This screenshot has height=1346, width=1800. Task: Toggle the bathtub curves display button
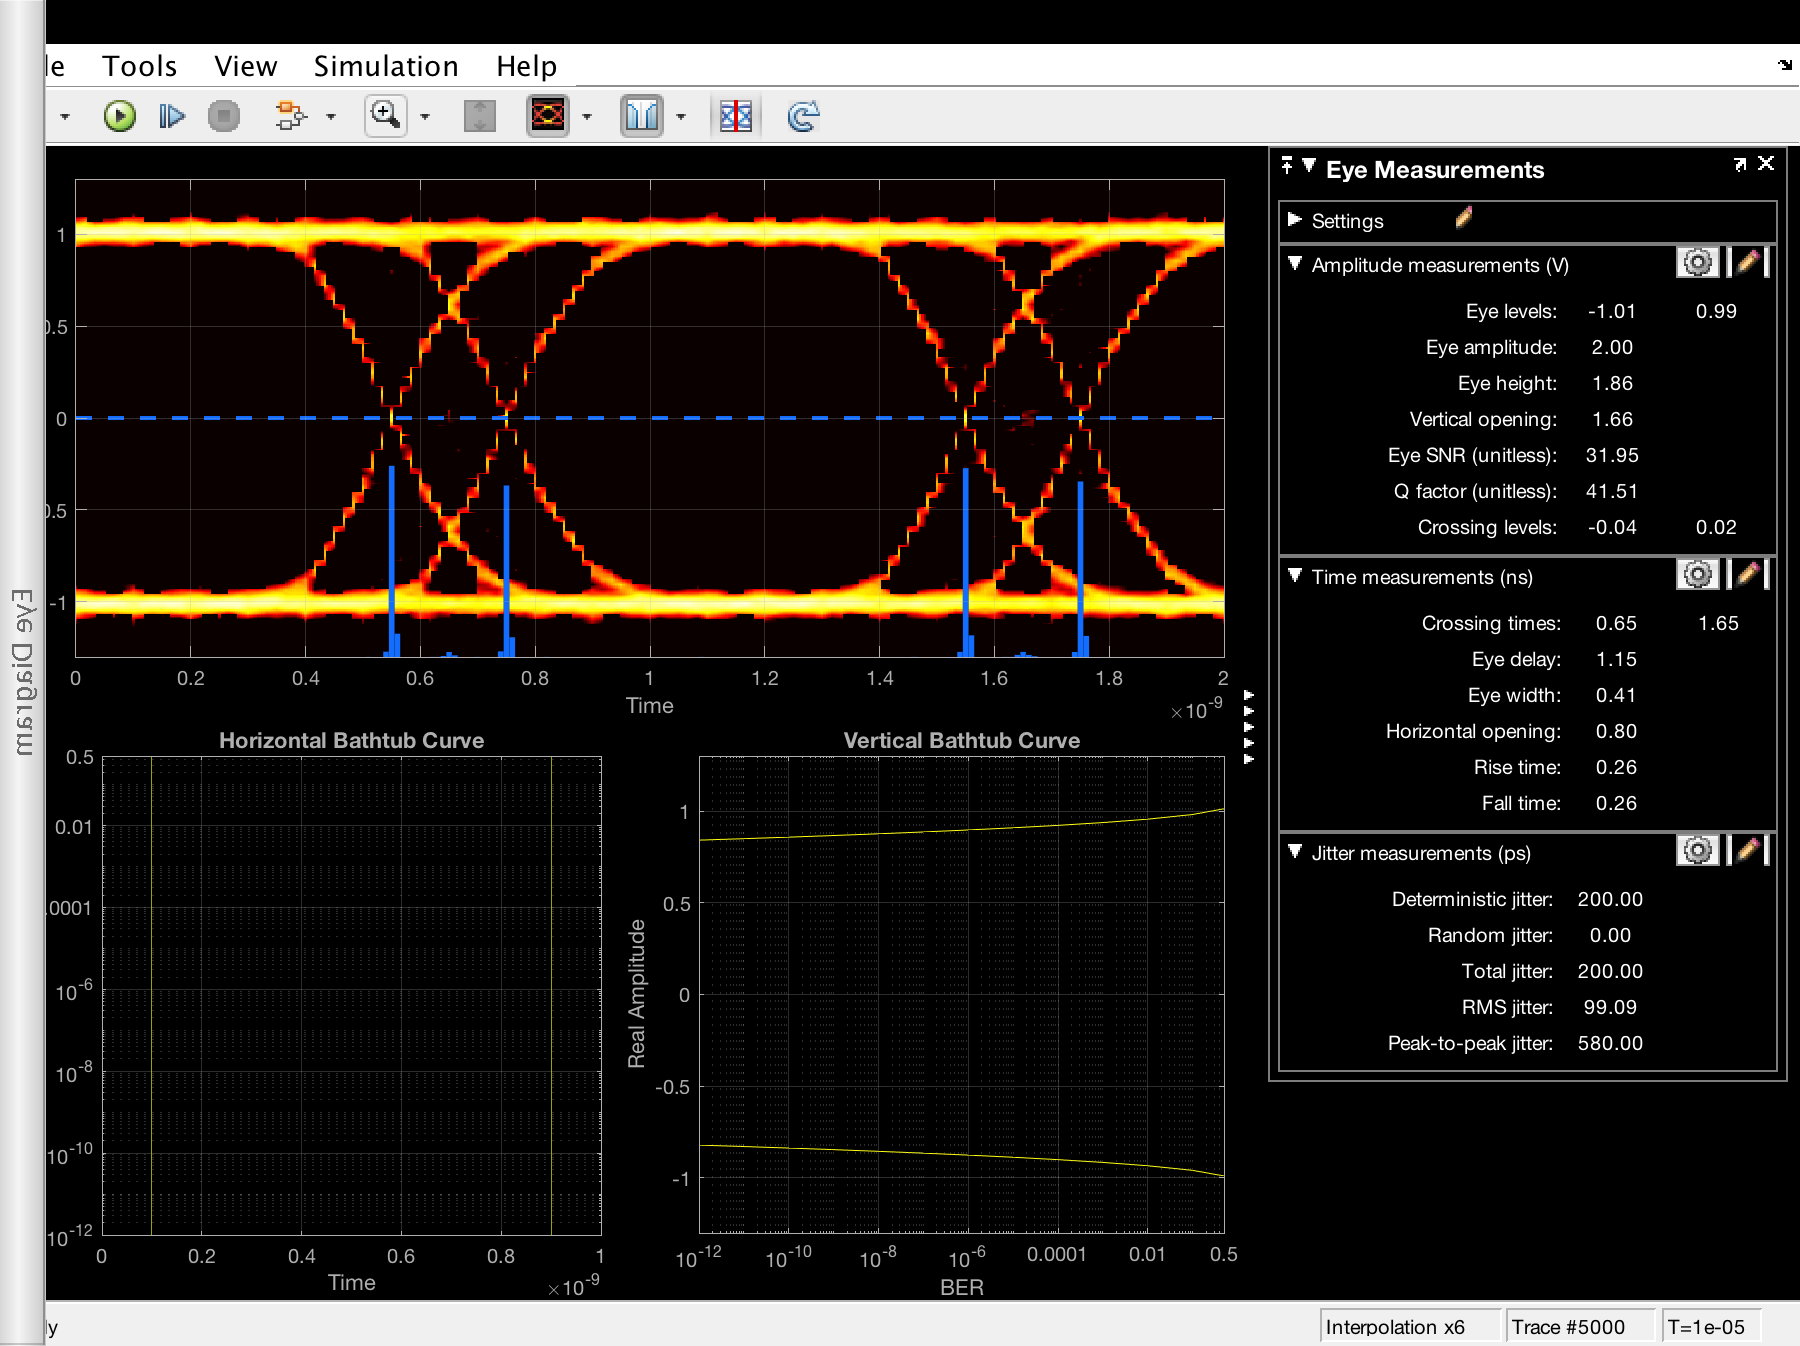641,116
